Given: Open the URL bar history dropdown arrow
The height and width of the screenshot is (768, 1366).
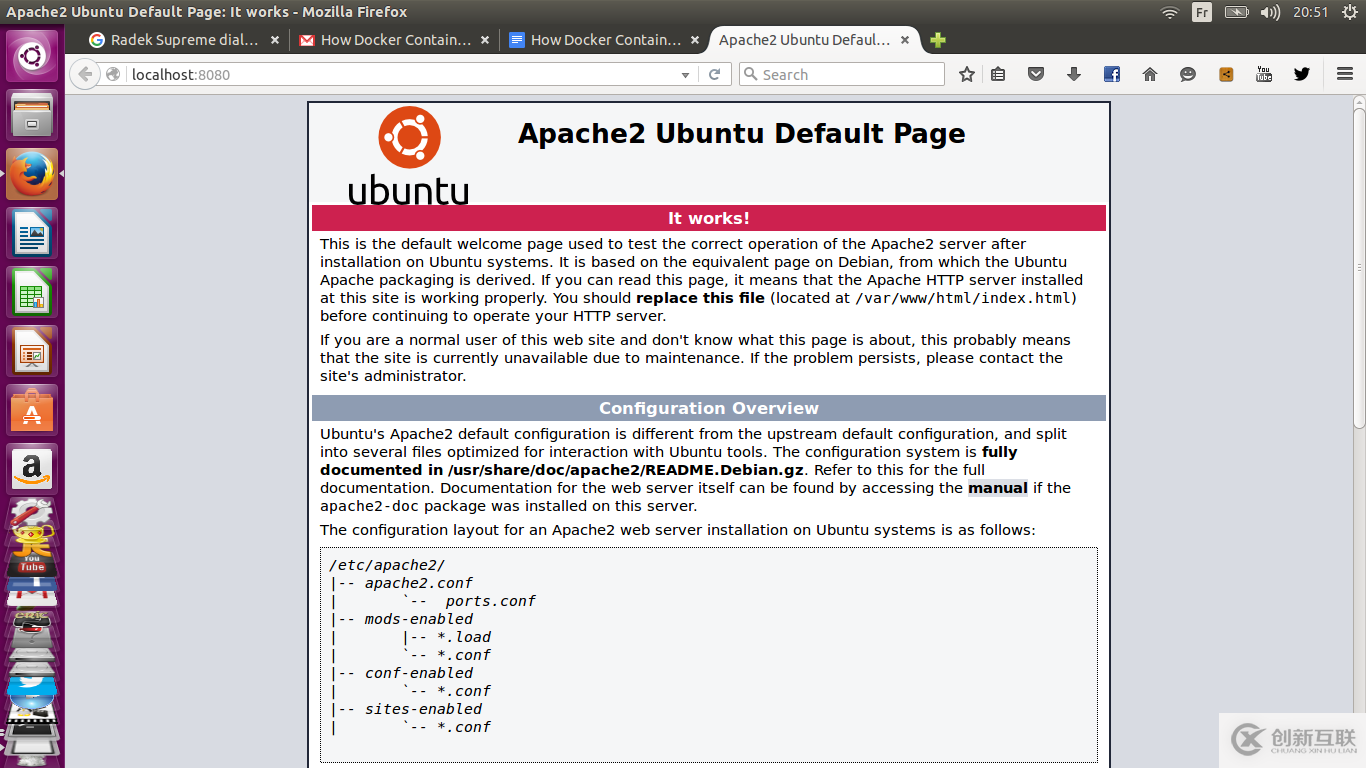Looking at the screenshot, I should tap(685, 74).
